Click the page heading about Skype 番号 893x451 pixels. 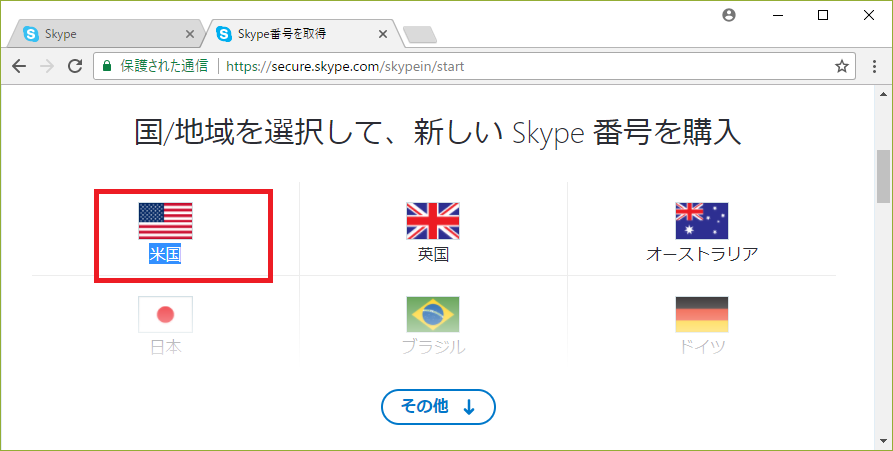[x=437, y=132]
